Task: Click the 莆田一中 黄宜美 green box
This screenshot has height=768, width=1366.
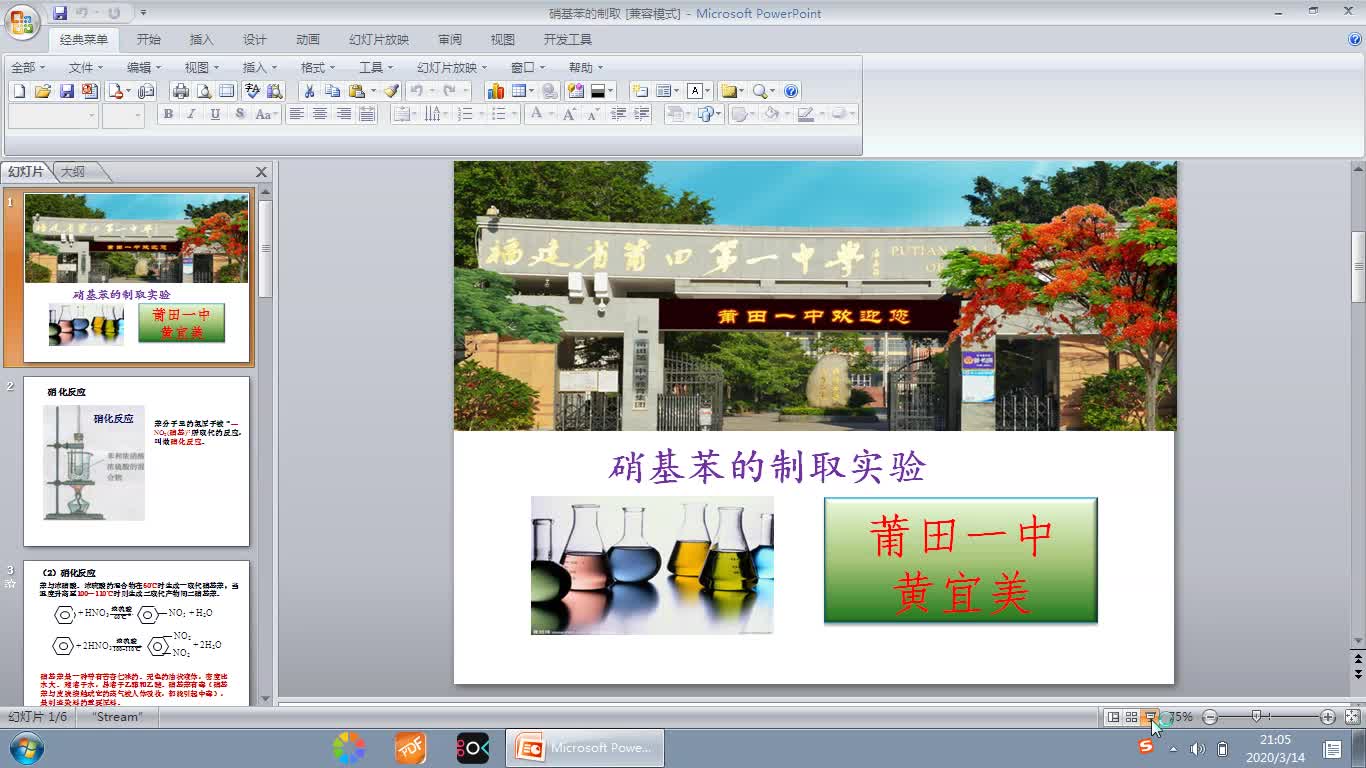Action: [x=960, y=560]
